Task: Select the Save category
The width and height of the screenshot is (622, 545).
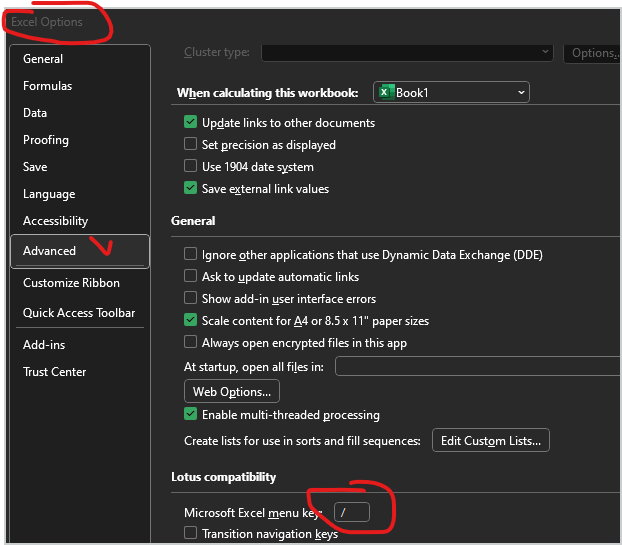Action: [35, 167]
